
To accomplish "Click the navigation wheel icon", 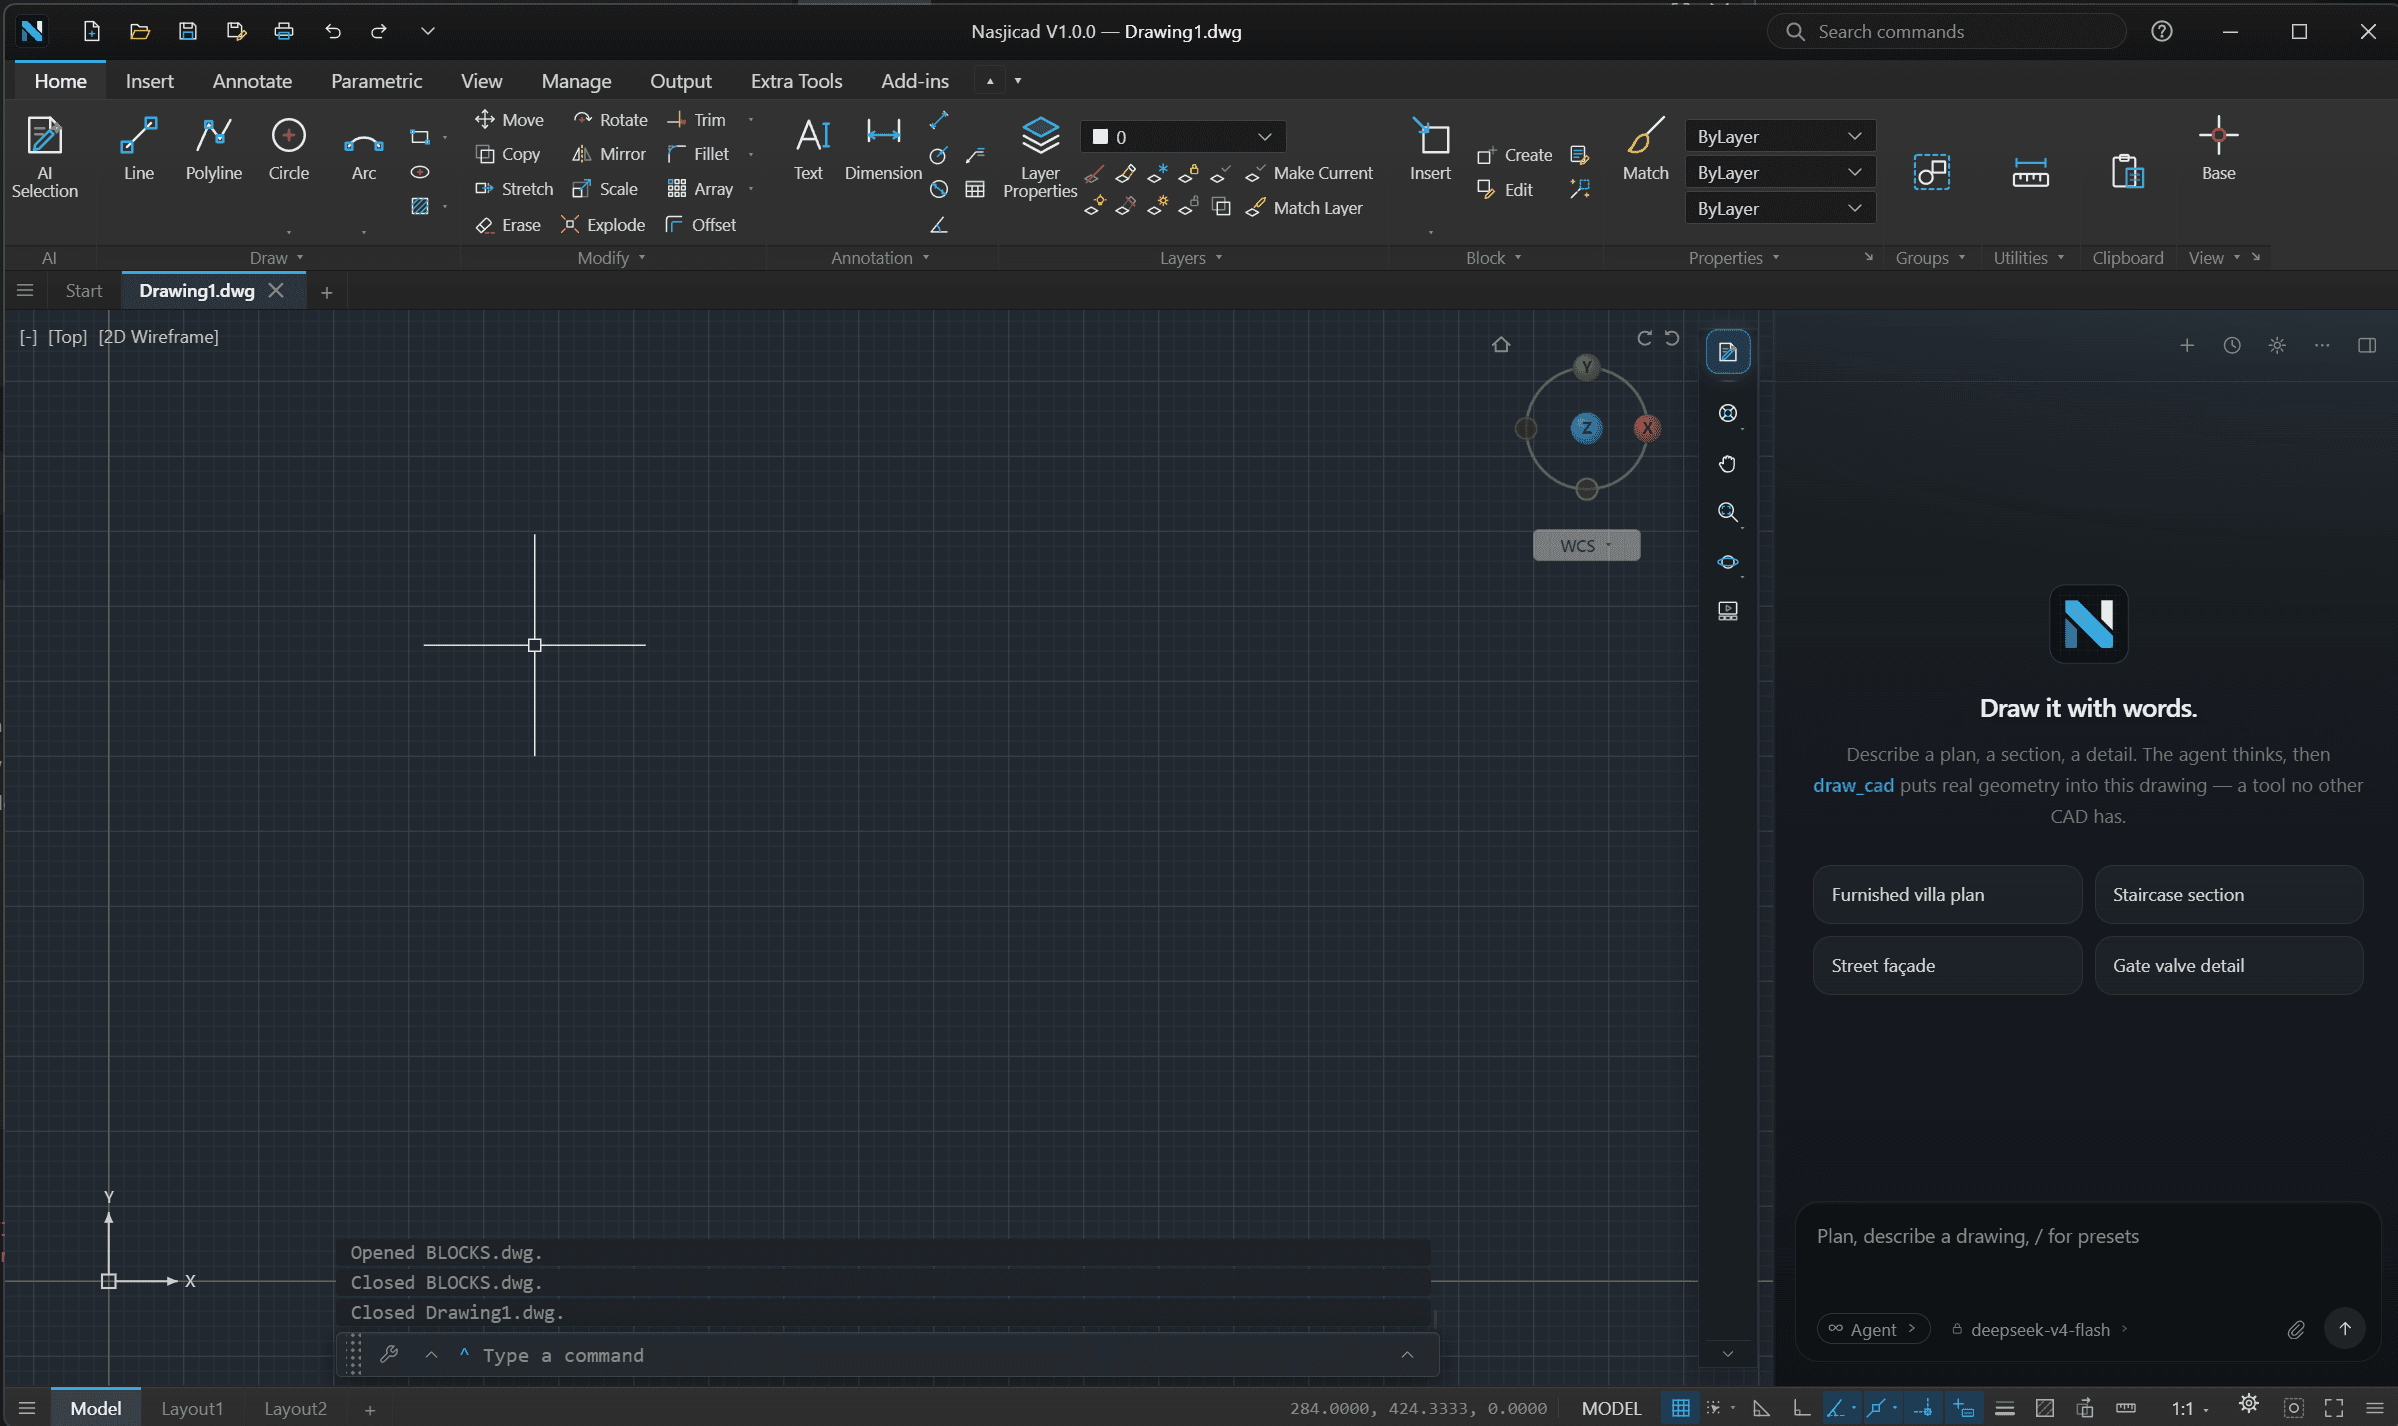I will point(1727,413).
